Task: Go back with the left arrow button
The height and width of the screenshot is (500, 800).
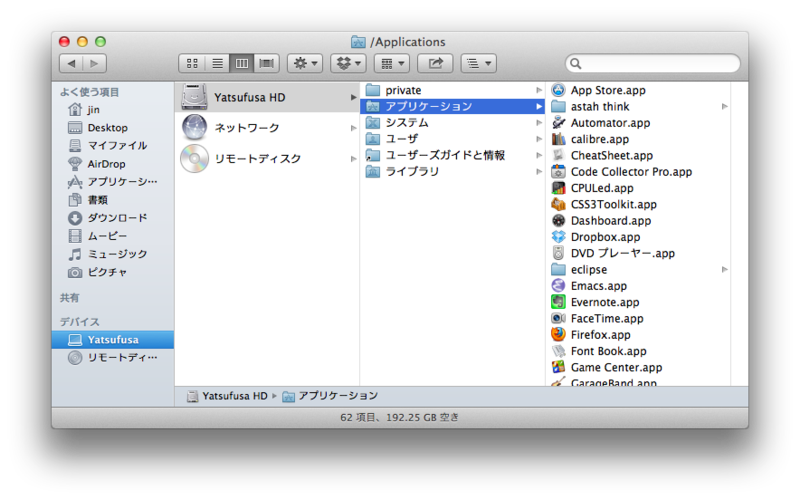Action: (x=71, y=63)
